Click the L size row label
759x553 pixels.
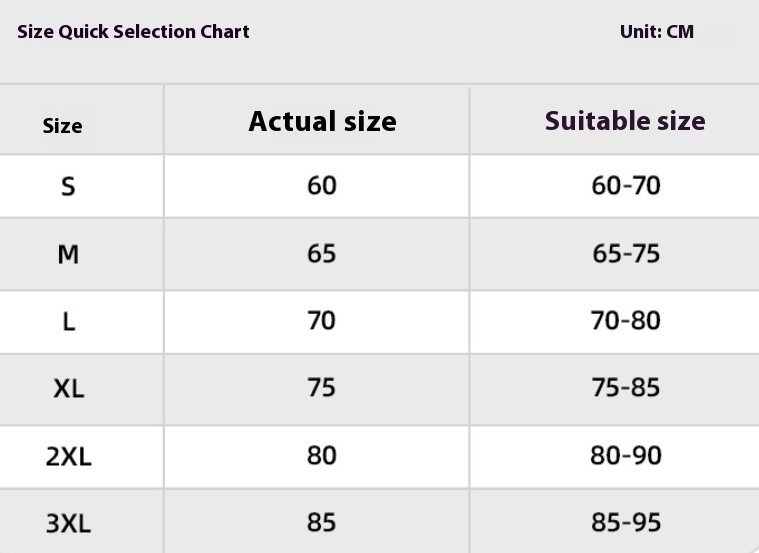(x=68, y=322)
